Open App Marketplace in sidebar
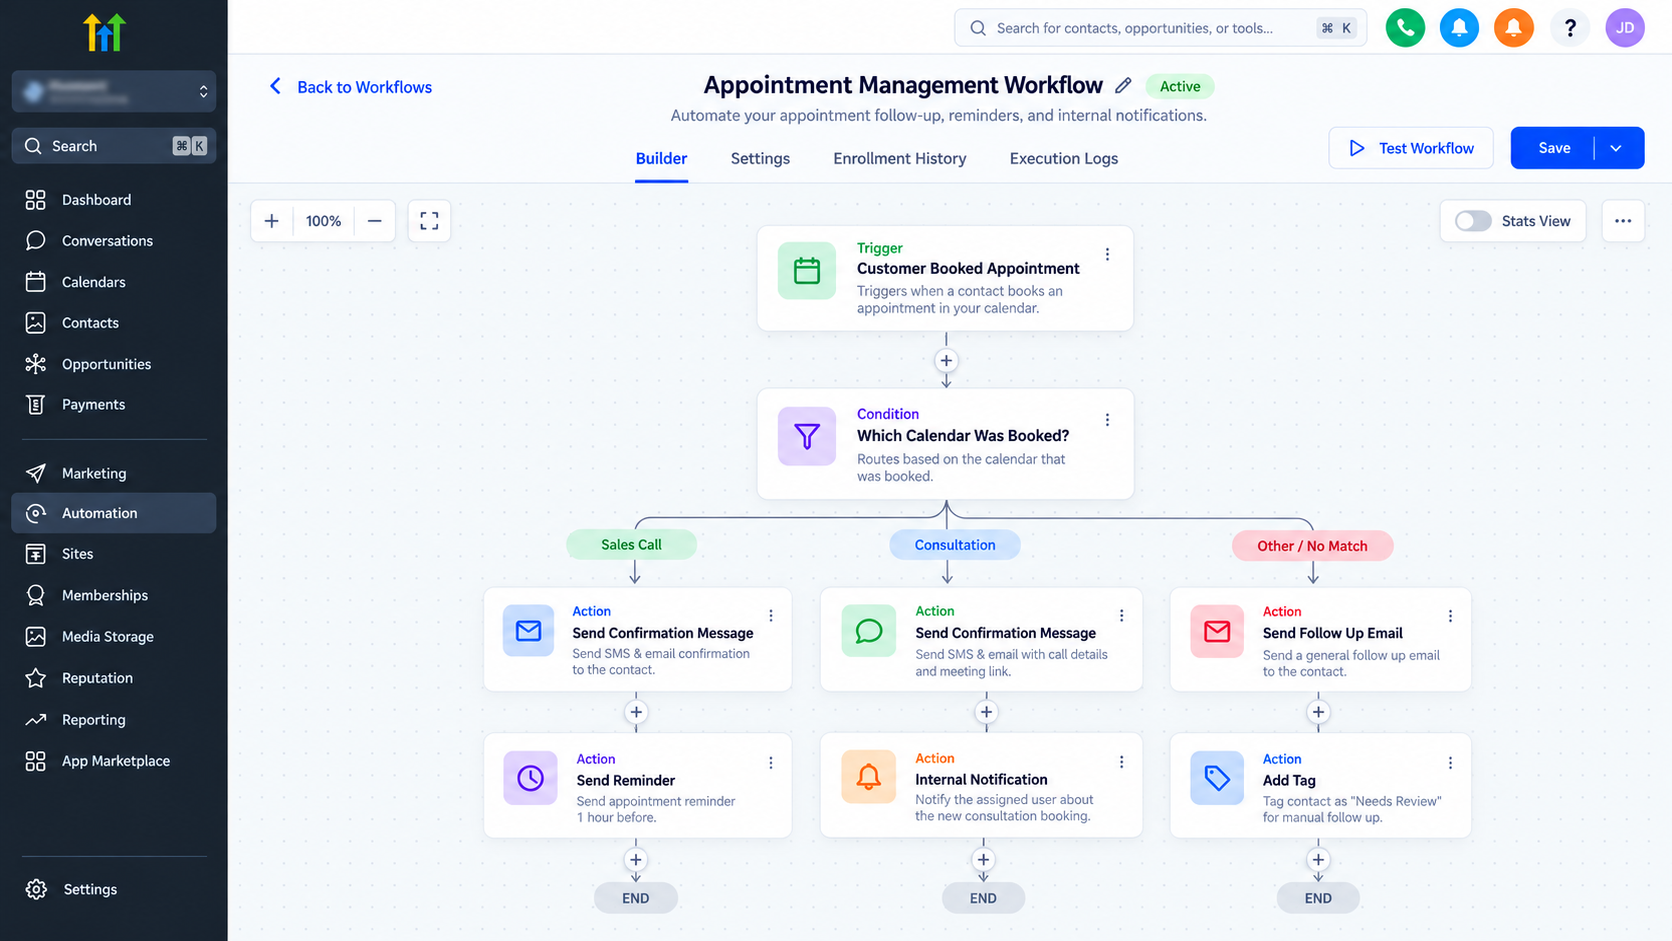This screenshot has width=1672, height=941. click(114, 761)
